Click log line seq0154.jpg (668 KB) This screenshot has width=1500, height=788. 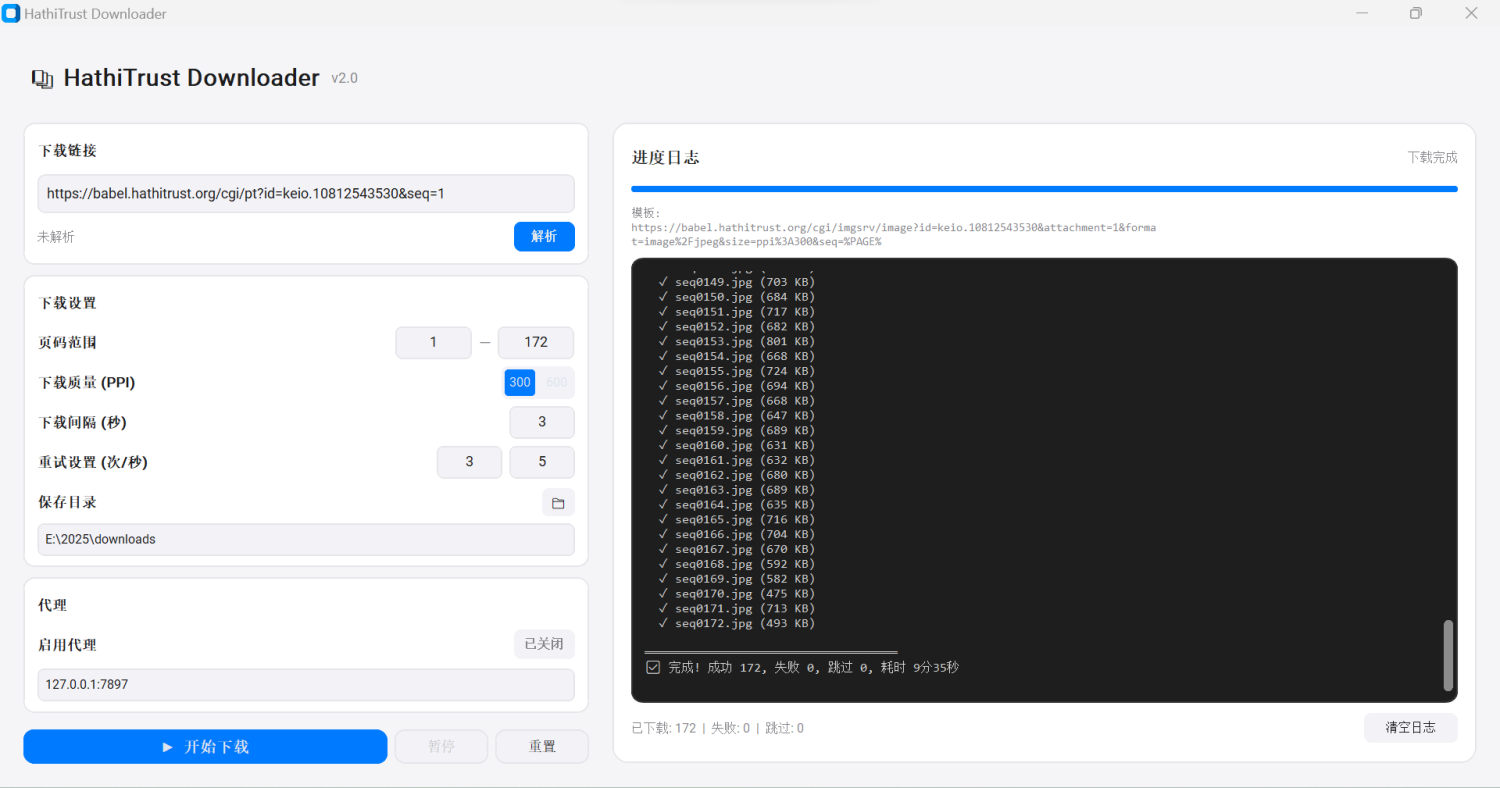(x=737, y=356)
